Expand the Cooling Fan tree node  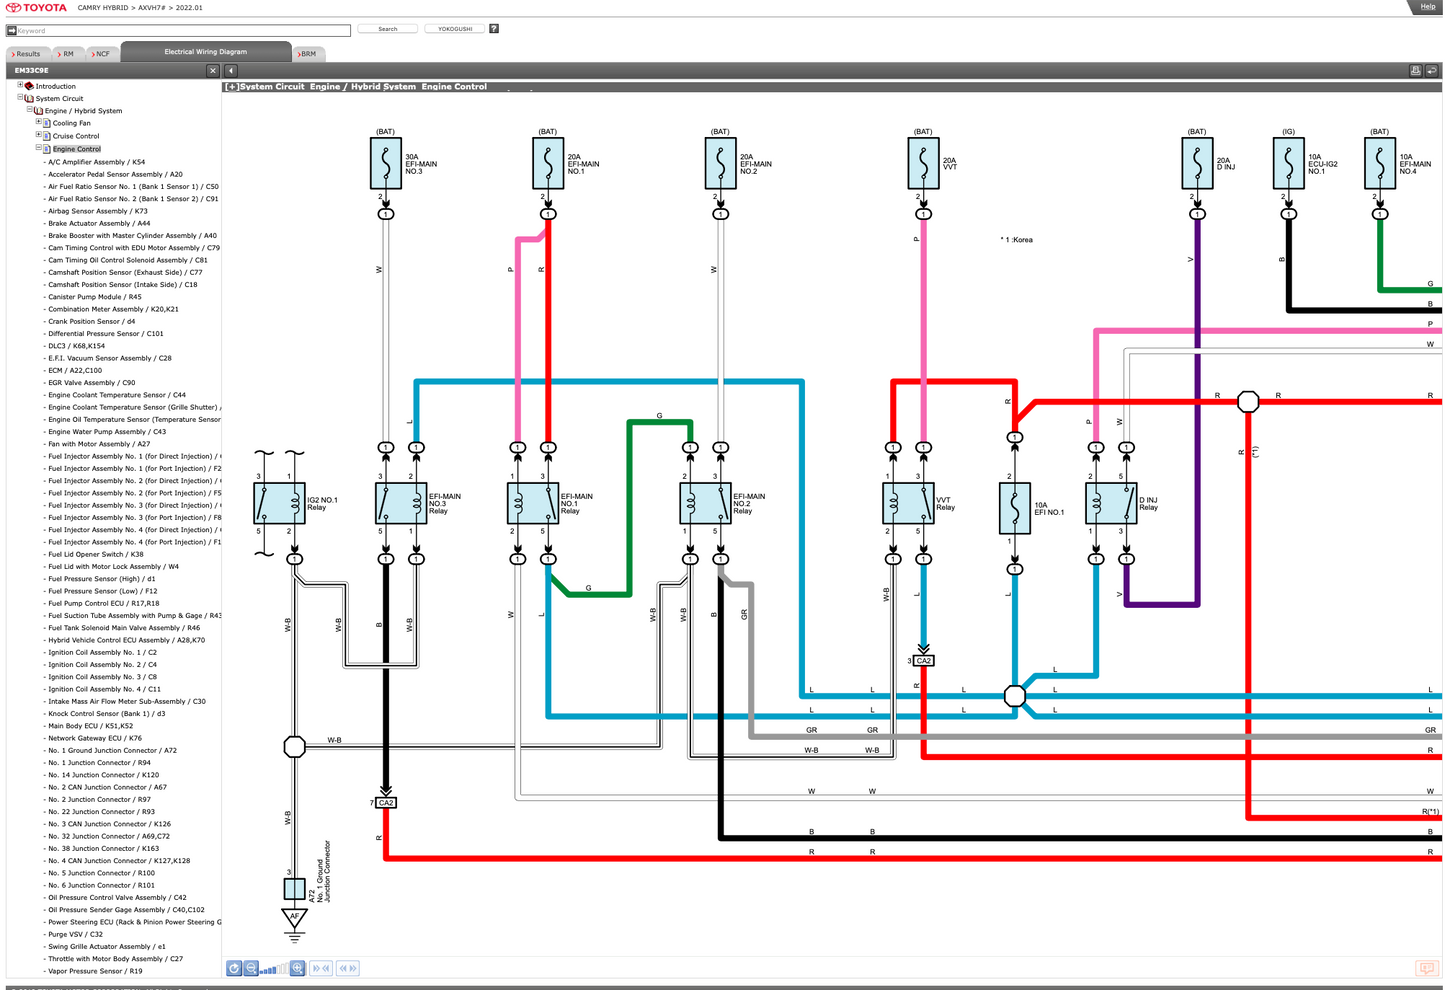[38, 123]
